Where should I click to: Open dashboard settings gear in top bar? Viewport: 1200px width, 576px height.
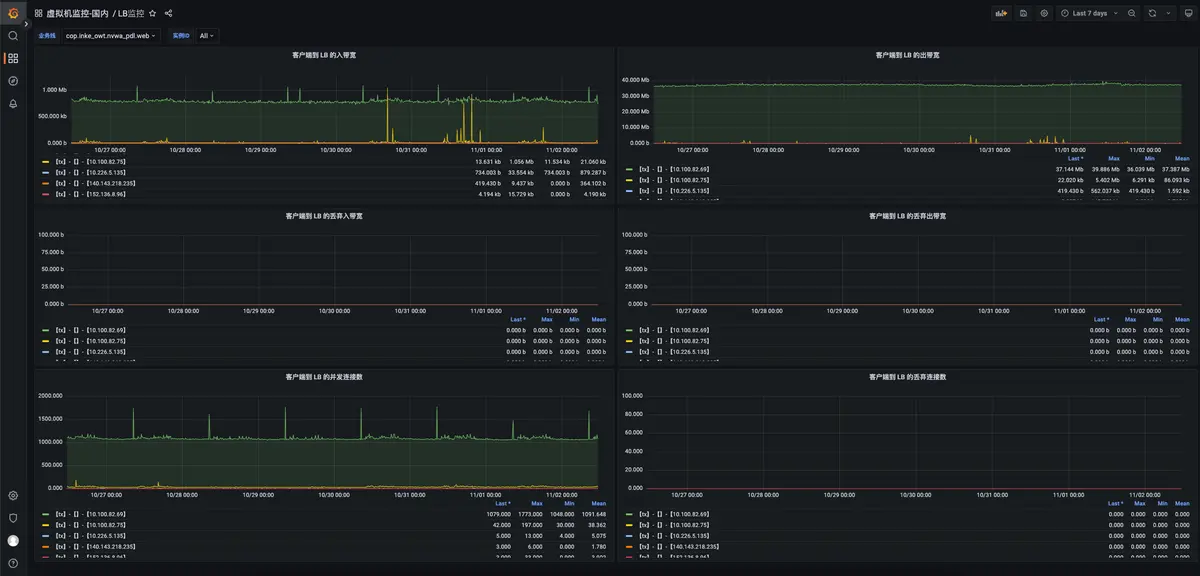[1044, 13]
